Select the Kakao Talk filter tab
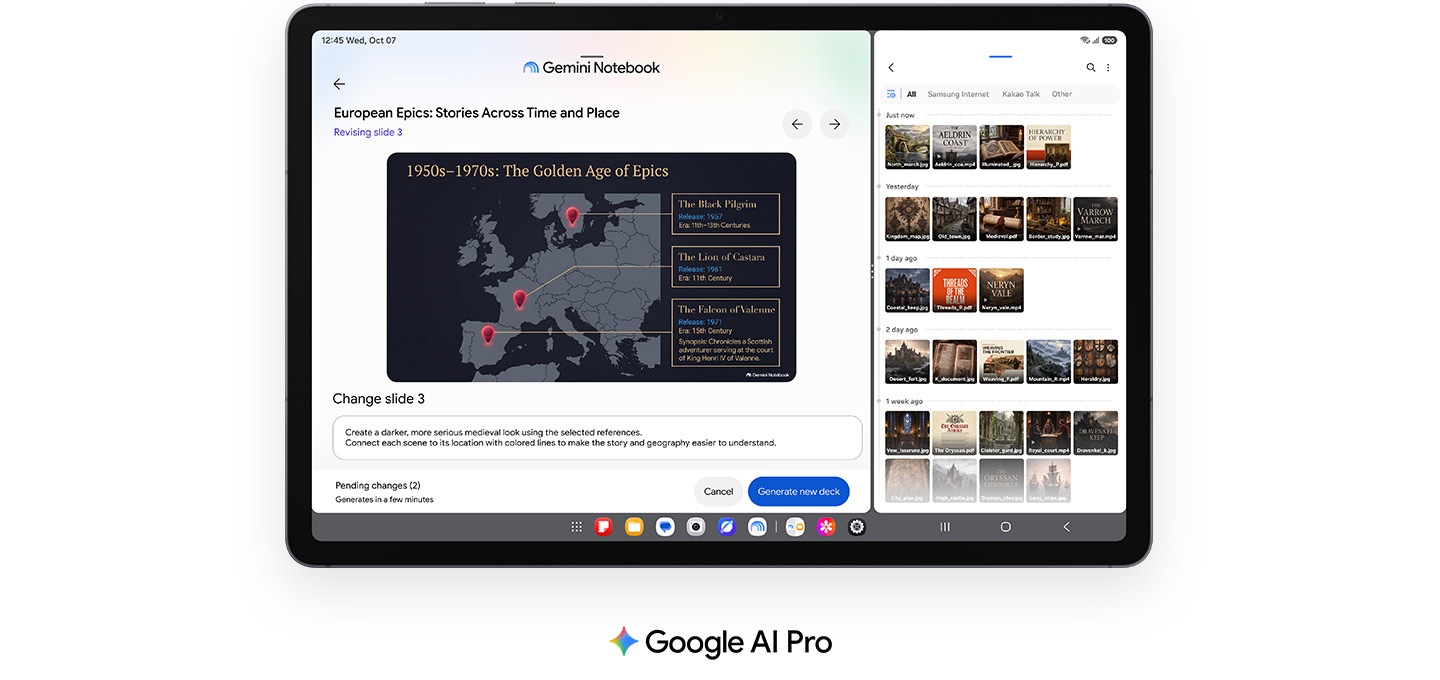Image resolution: width=1440 pixels, height=680 pixels. (1020, 94)
